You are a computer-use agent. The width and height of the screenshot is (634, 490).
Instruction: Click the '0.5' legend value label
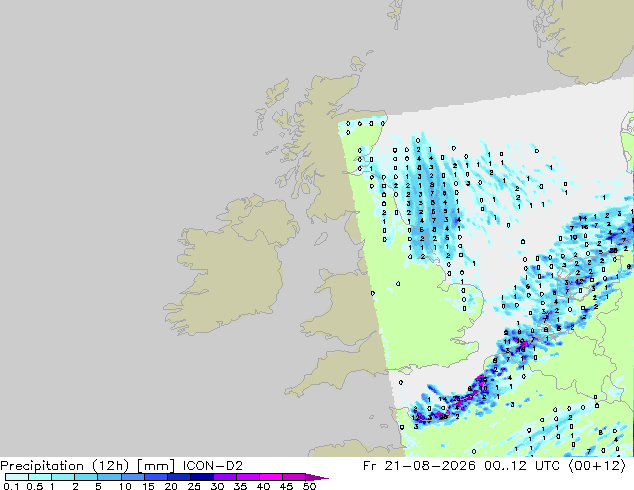(x=35, y=486)
